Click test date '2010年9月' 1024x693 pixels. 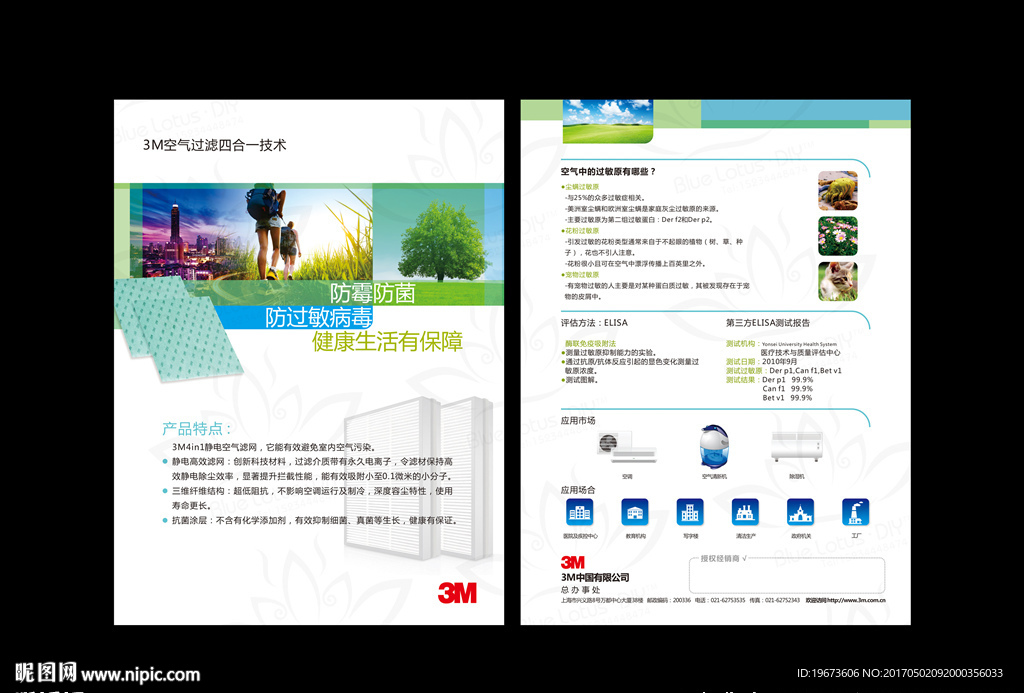779,362
